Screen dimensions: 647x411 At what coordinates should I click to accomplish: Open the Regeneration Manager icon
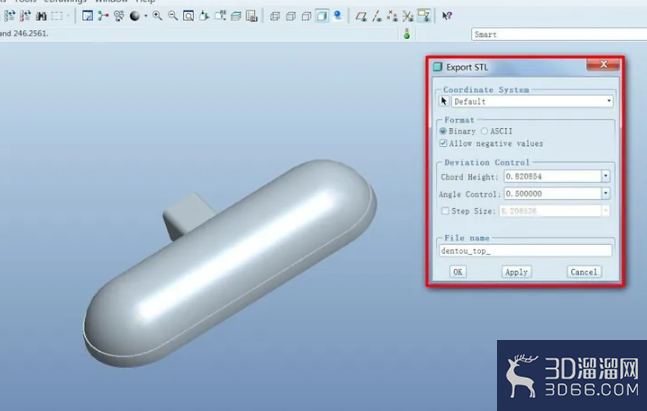click(x=25, y=16)
